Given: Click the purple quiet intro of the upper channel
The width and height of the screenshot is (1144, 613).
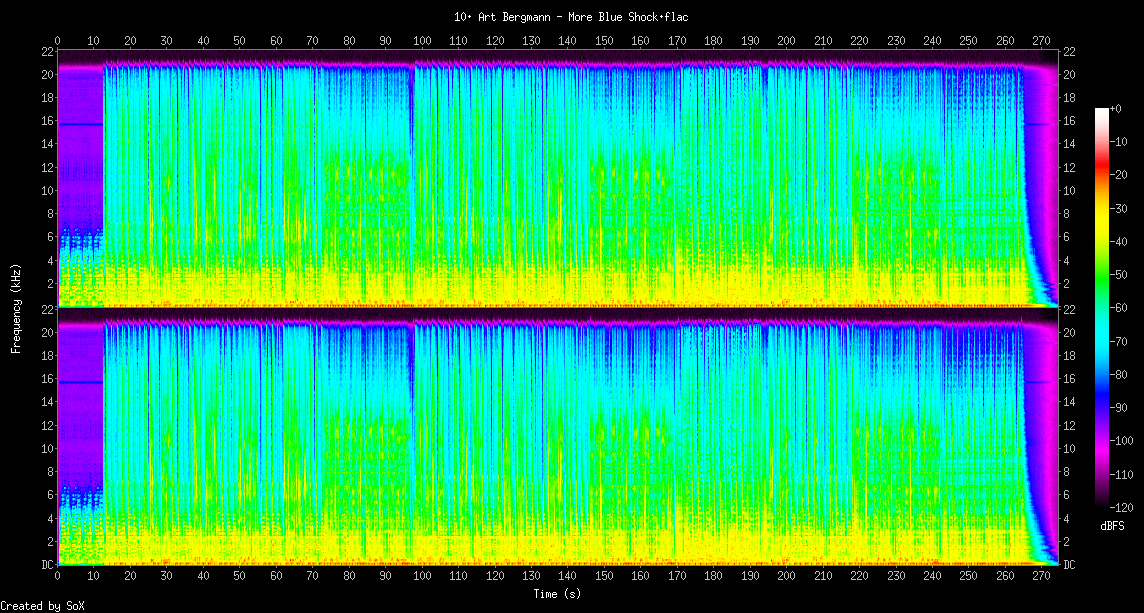Looking at the screenshot, I should tap(80, 150).
